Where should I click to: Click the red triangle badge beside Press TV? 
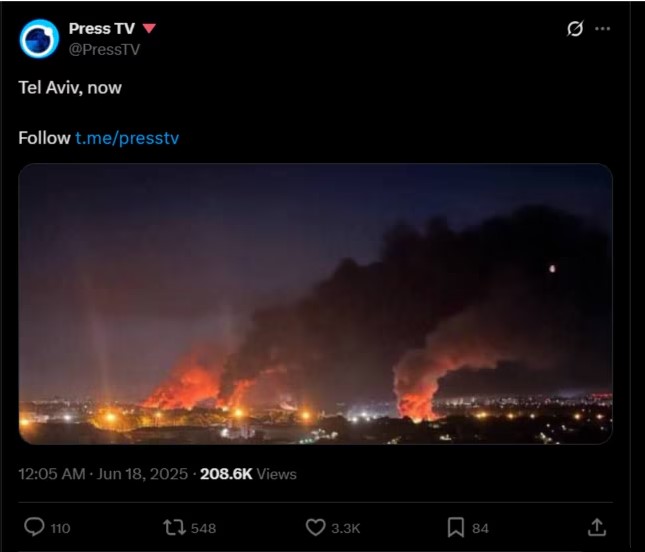click(149, 28)
